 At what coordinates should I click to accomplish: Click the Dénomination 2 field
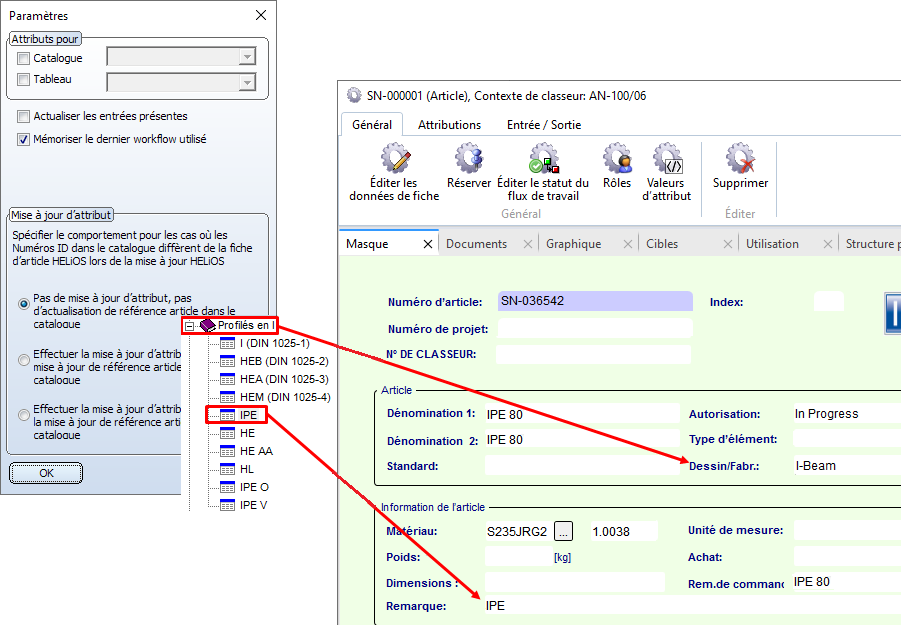coord(582,440)
